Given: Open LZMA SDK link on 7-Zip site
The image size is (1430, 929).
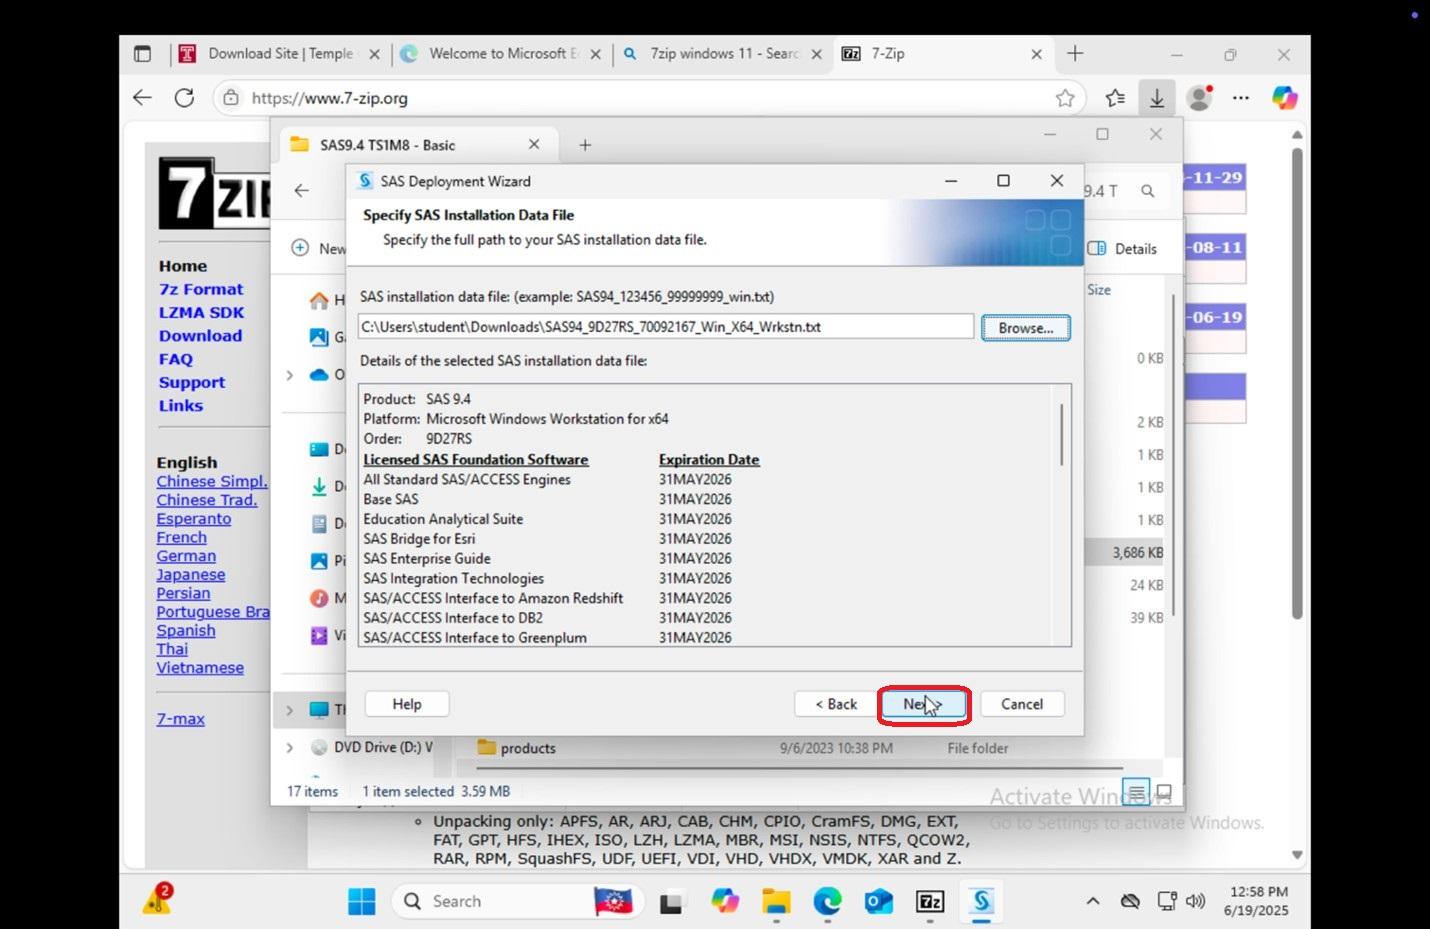Looking at the screenshot, I should coord(201,312).
